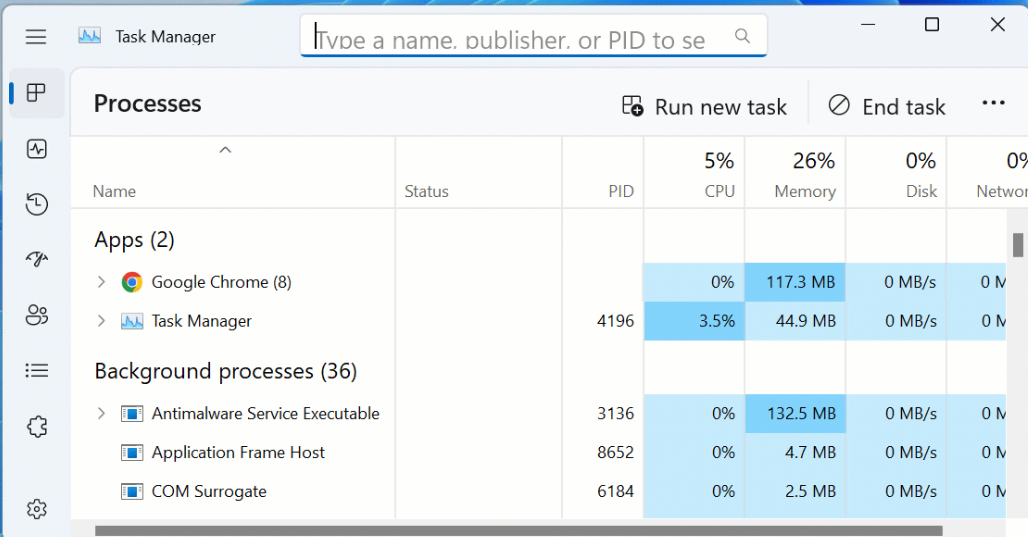Viewport: 1028px width, 537px height.
Task: Click the Run new task button
Action: 704,106
